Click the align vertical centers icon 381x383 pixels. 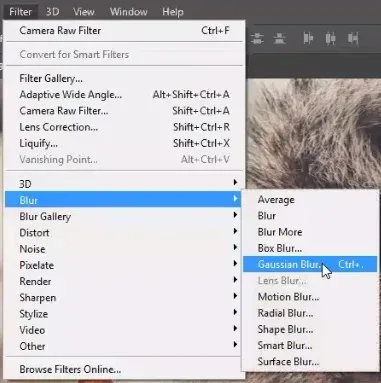coord(257,38)
